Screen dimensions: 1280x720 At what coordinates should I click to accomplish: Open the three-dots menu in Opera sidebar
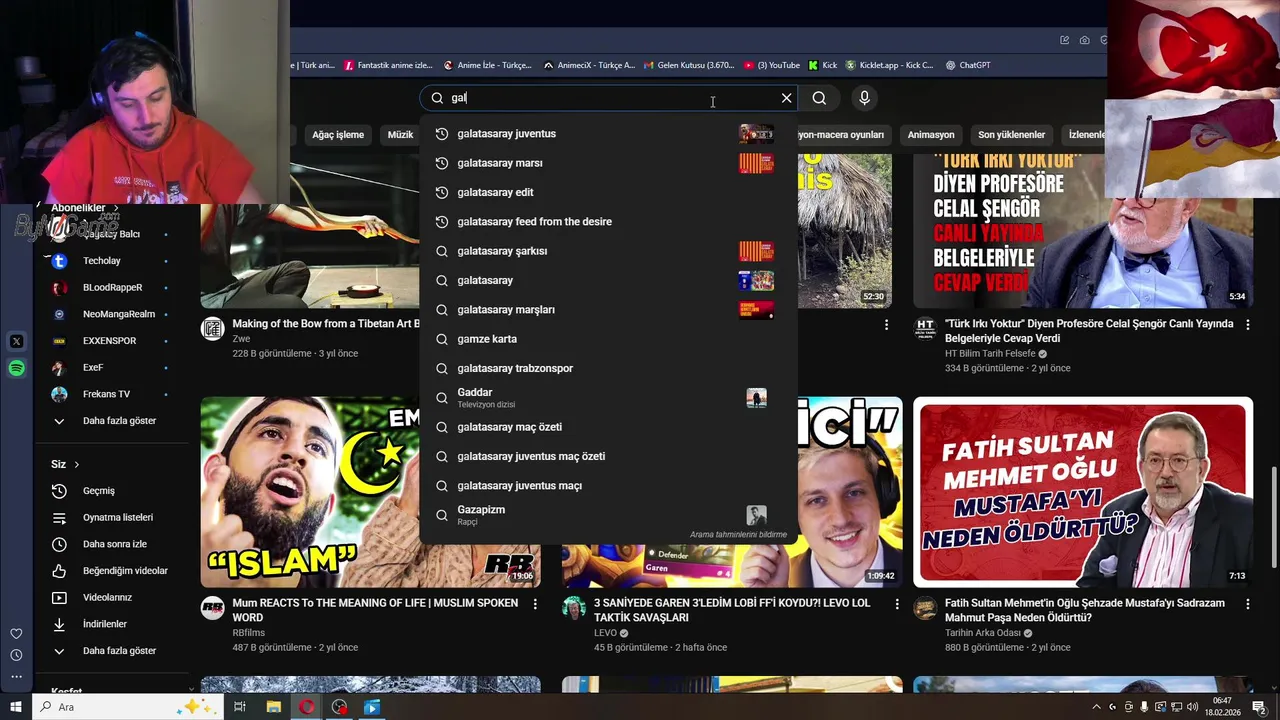click(16, 677)
